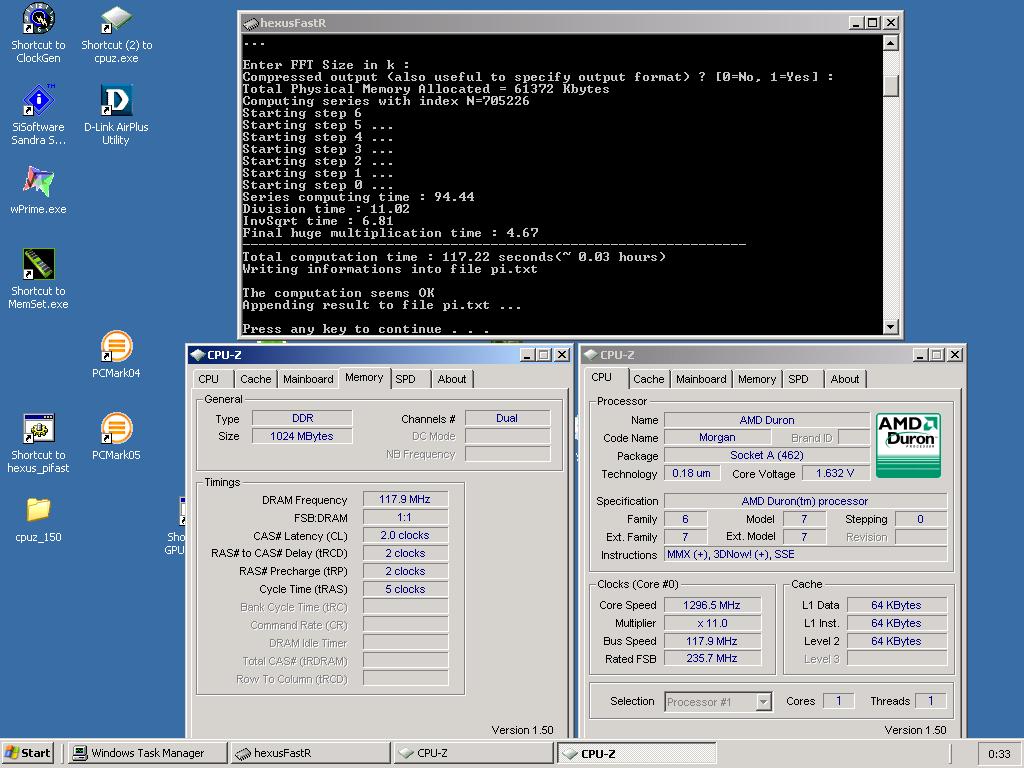Open Cache tab in right CPU-Z window
The width and height of the screenshot is (1024, 768).
648,379
